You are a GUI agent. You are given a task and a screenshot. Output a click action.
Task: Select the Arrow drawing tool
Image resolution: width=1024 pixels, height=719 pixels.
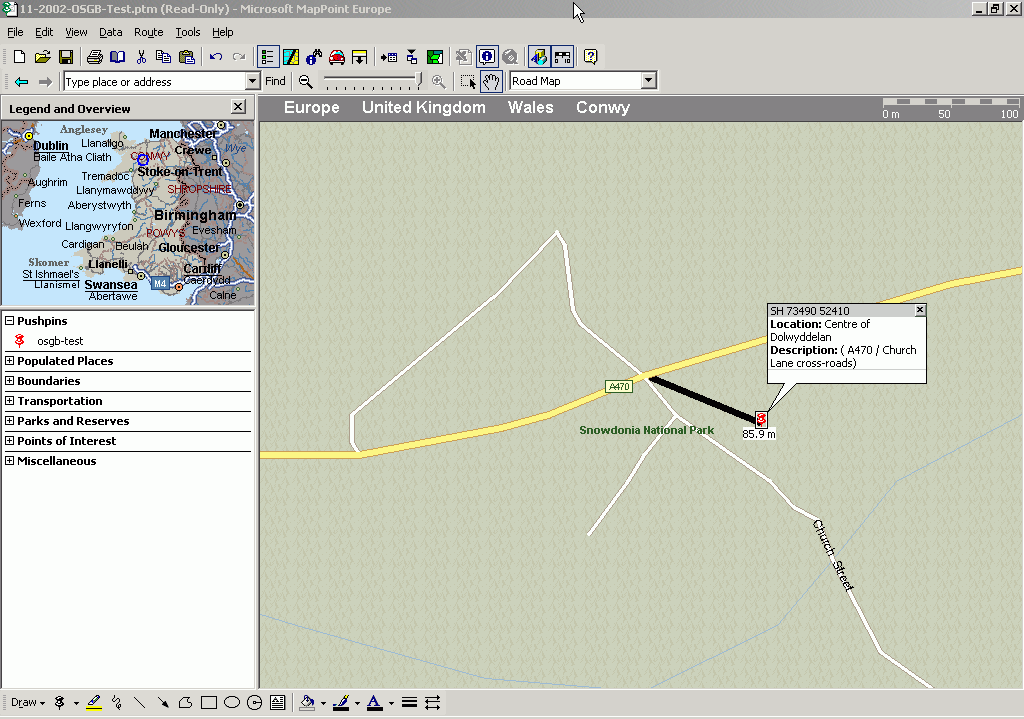tap(163, 703)
